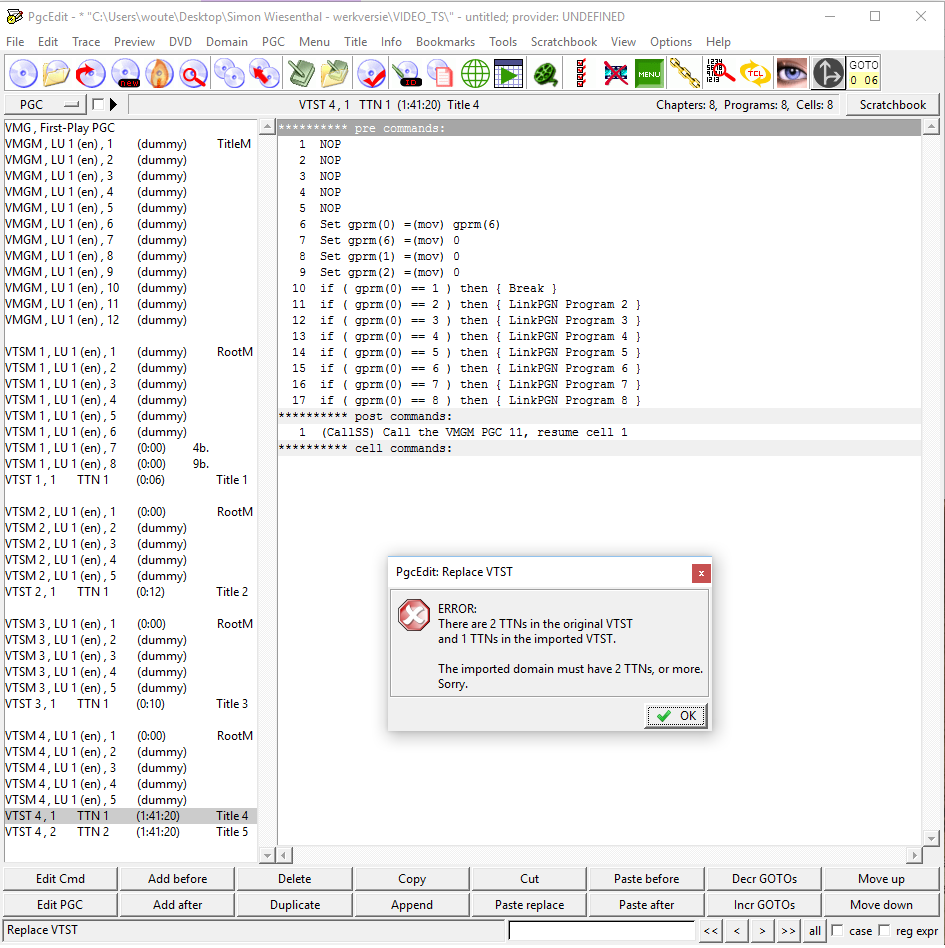The width and height of the screenshot is (945, 948).
Task: Click the Scratchbook button at top right
Action: pyautogui.click(x=892, y=105)
